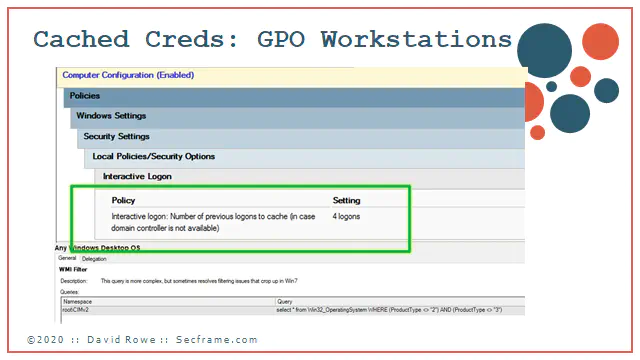Click the Policy column header
The height and width of the screenshot is (360, 640).
123,200
